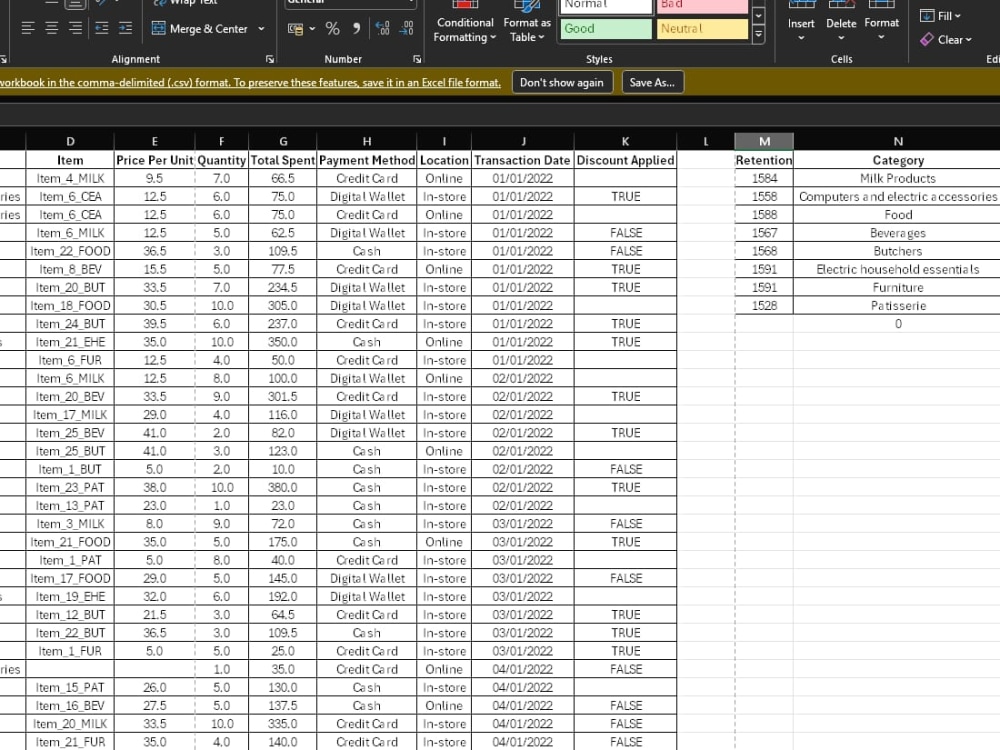Align text left in ribbon
The height and width of the screenshot is (750, 1000).
click(27, 28)
